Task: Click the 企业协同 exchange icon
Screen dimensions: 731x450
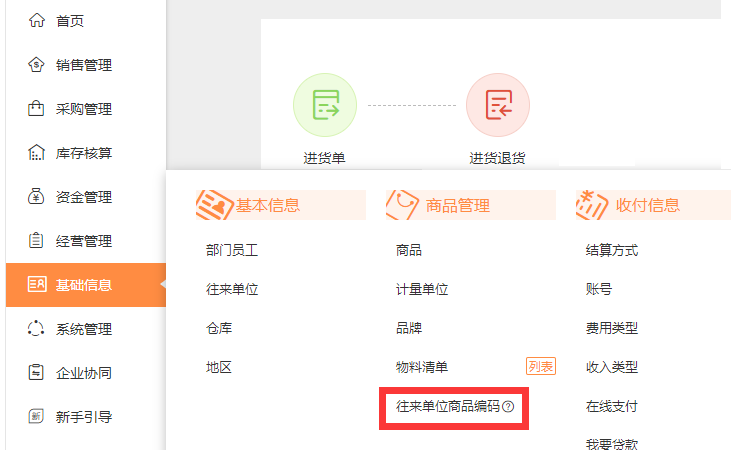Action: [36, 373]
